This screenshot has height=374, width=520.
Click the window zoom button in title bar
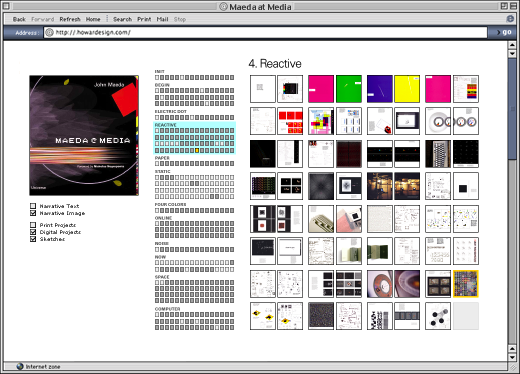click(x=504, y=6)
